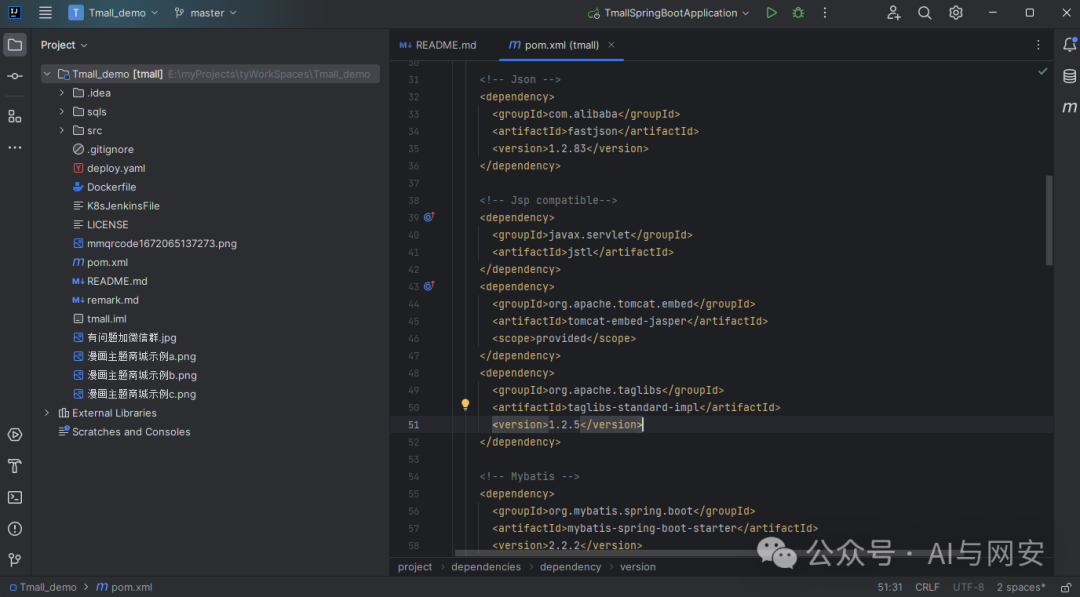Expand External Libraries node

tap(47, 413)
